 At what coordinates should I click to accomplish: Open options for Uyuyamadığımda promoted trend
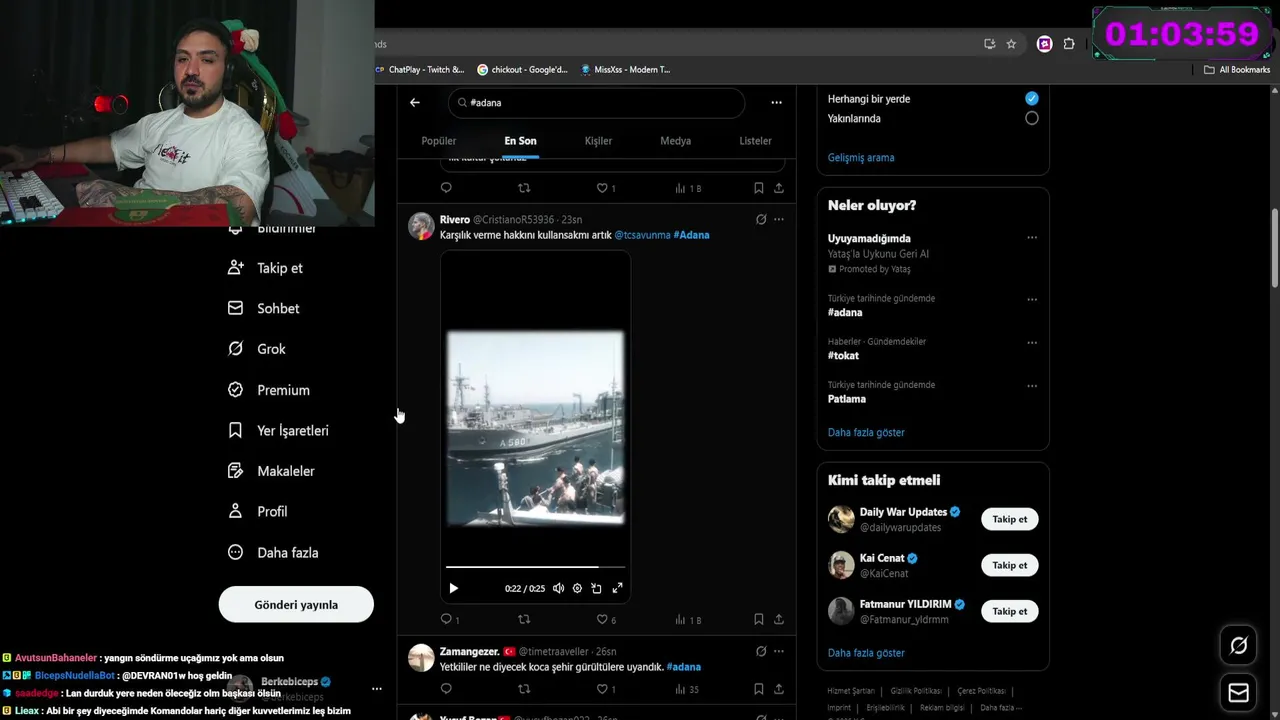tap(1032, 238)
